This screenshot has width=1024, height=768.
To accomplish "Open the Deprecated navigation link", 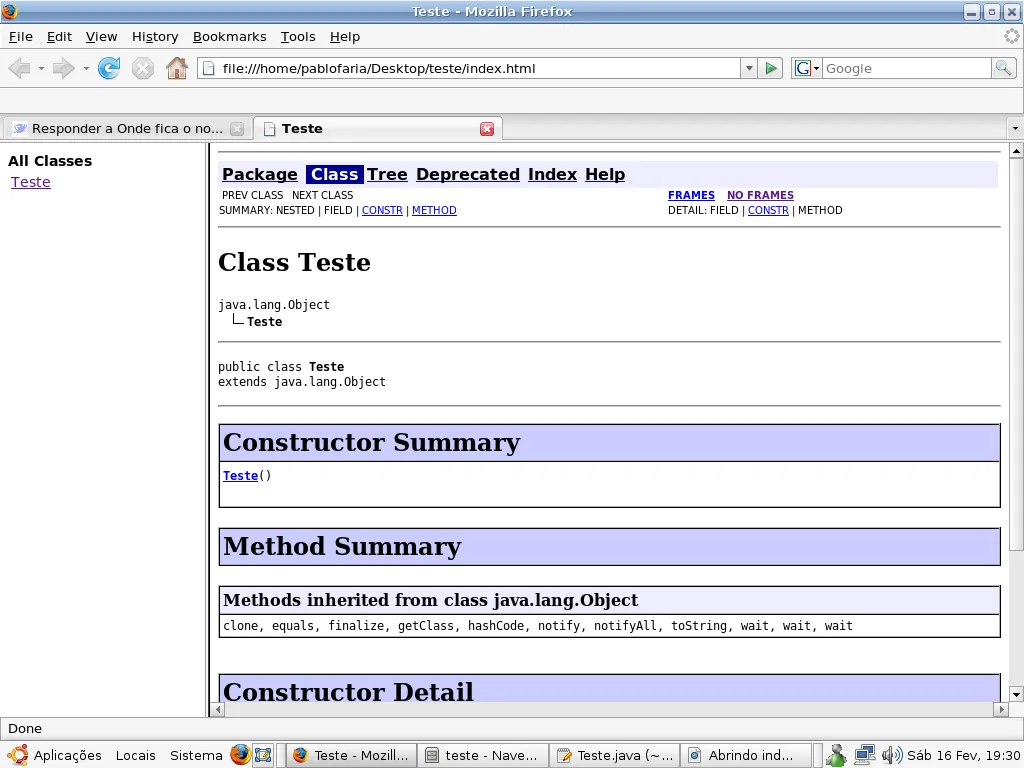I will click(468, 174).
